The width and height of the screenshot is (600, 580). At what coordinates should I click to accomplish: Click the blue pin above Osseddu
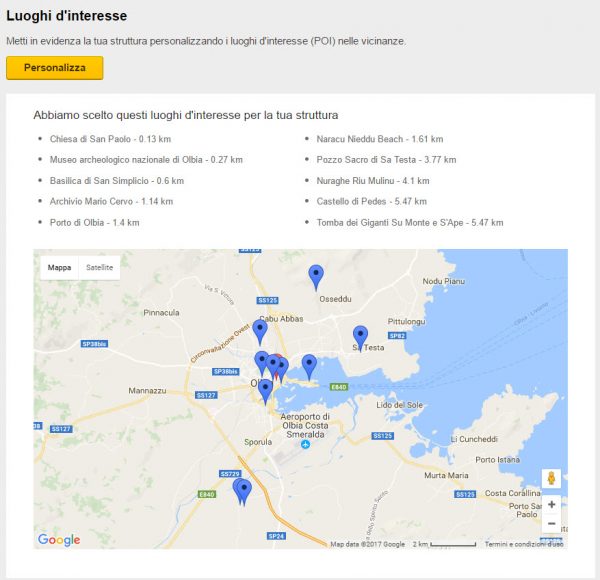(x=316, y=275)
